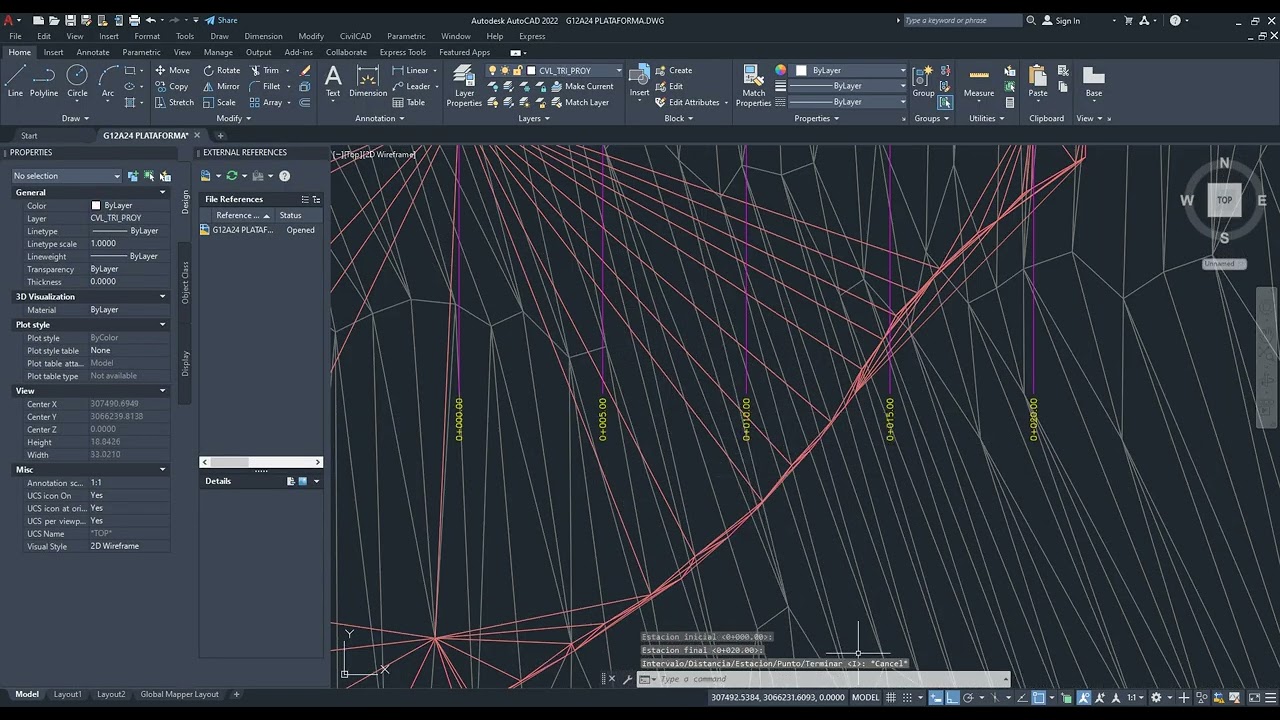
Task: Collapse the General properties section
Action: [x=162, y=192]
